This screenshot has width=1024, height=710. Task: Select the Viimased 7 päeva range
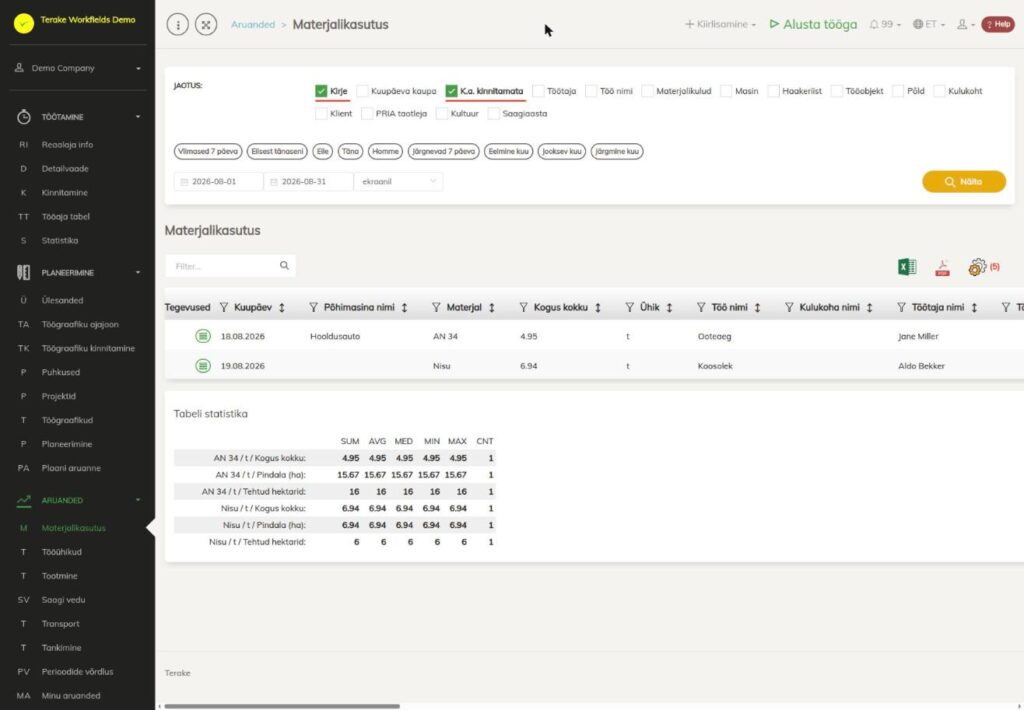(208, 151)
